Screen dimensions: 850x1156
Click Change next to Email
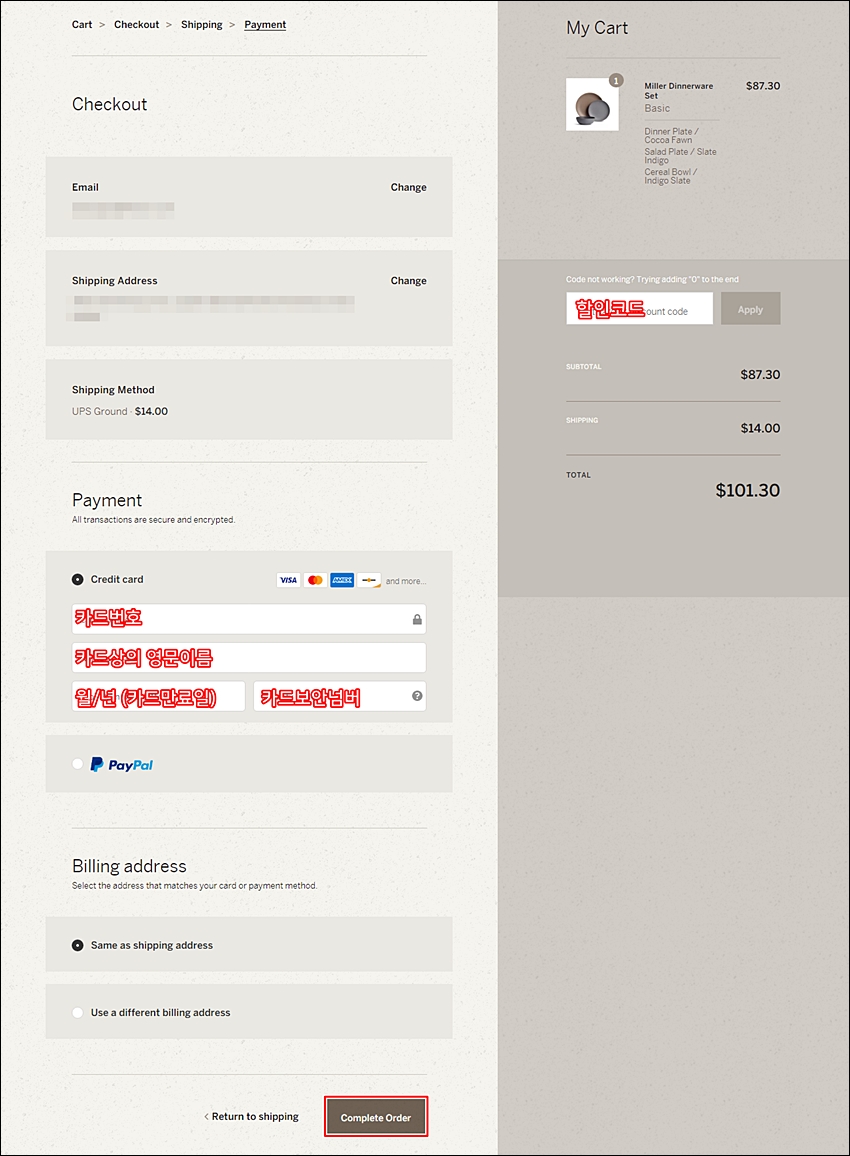pos(408,187)
